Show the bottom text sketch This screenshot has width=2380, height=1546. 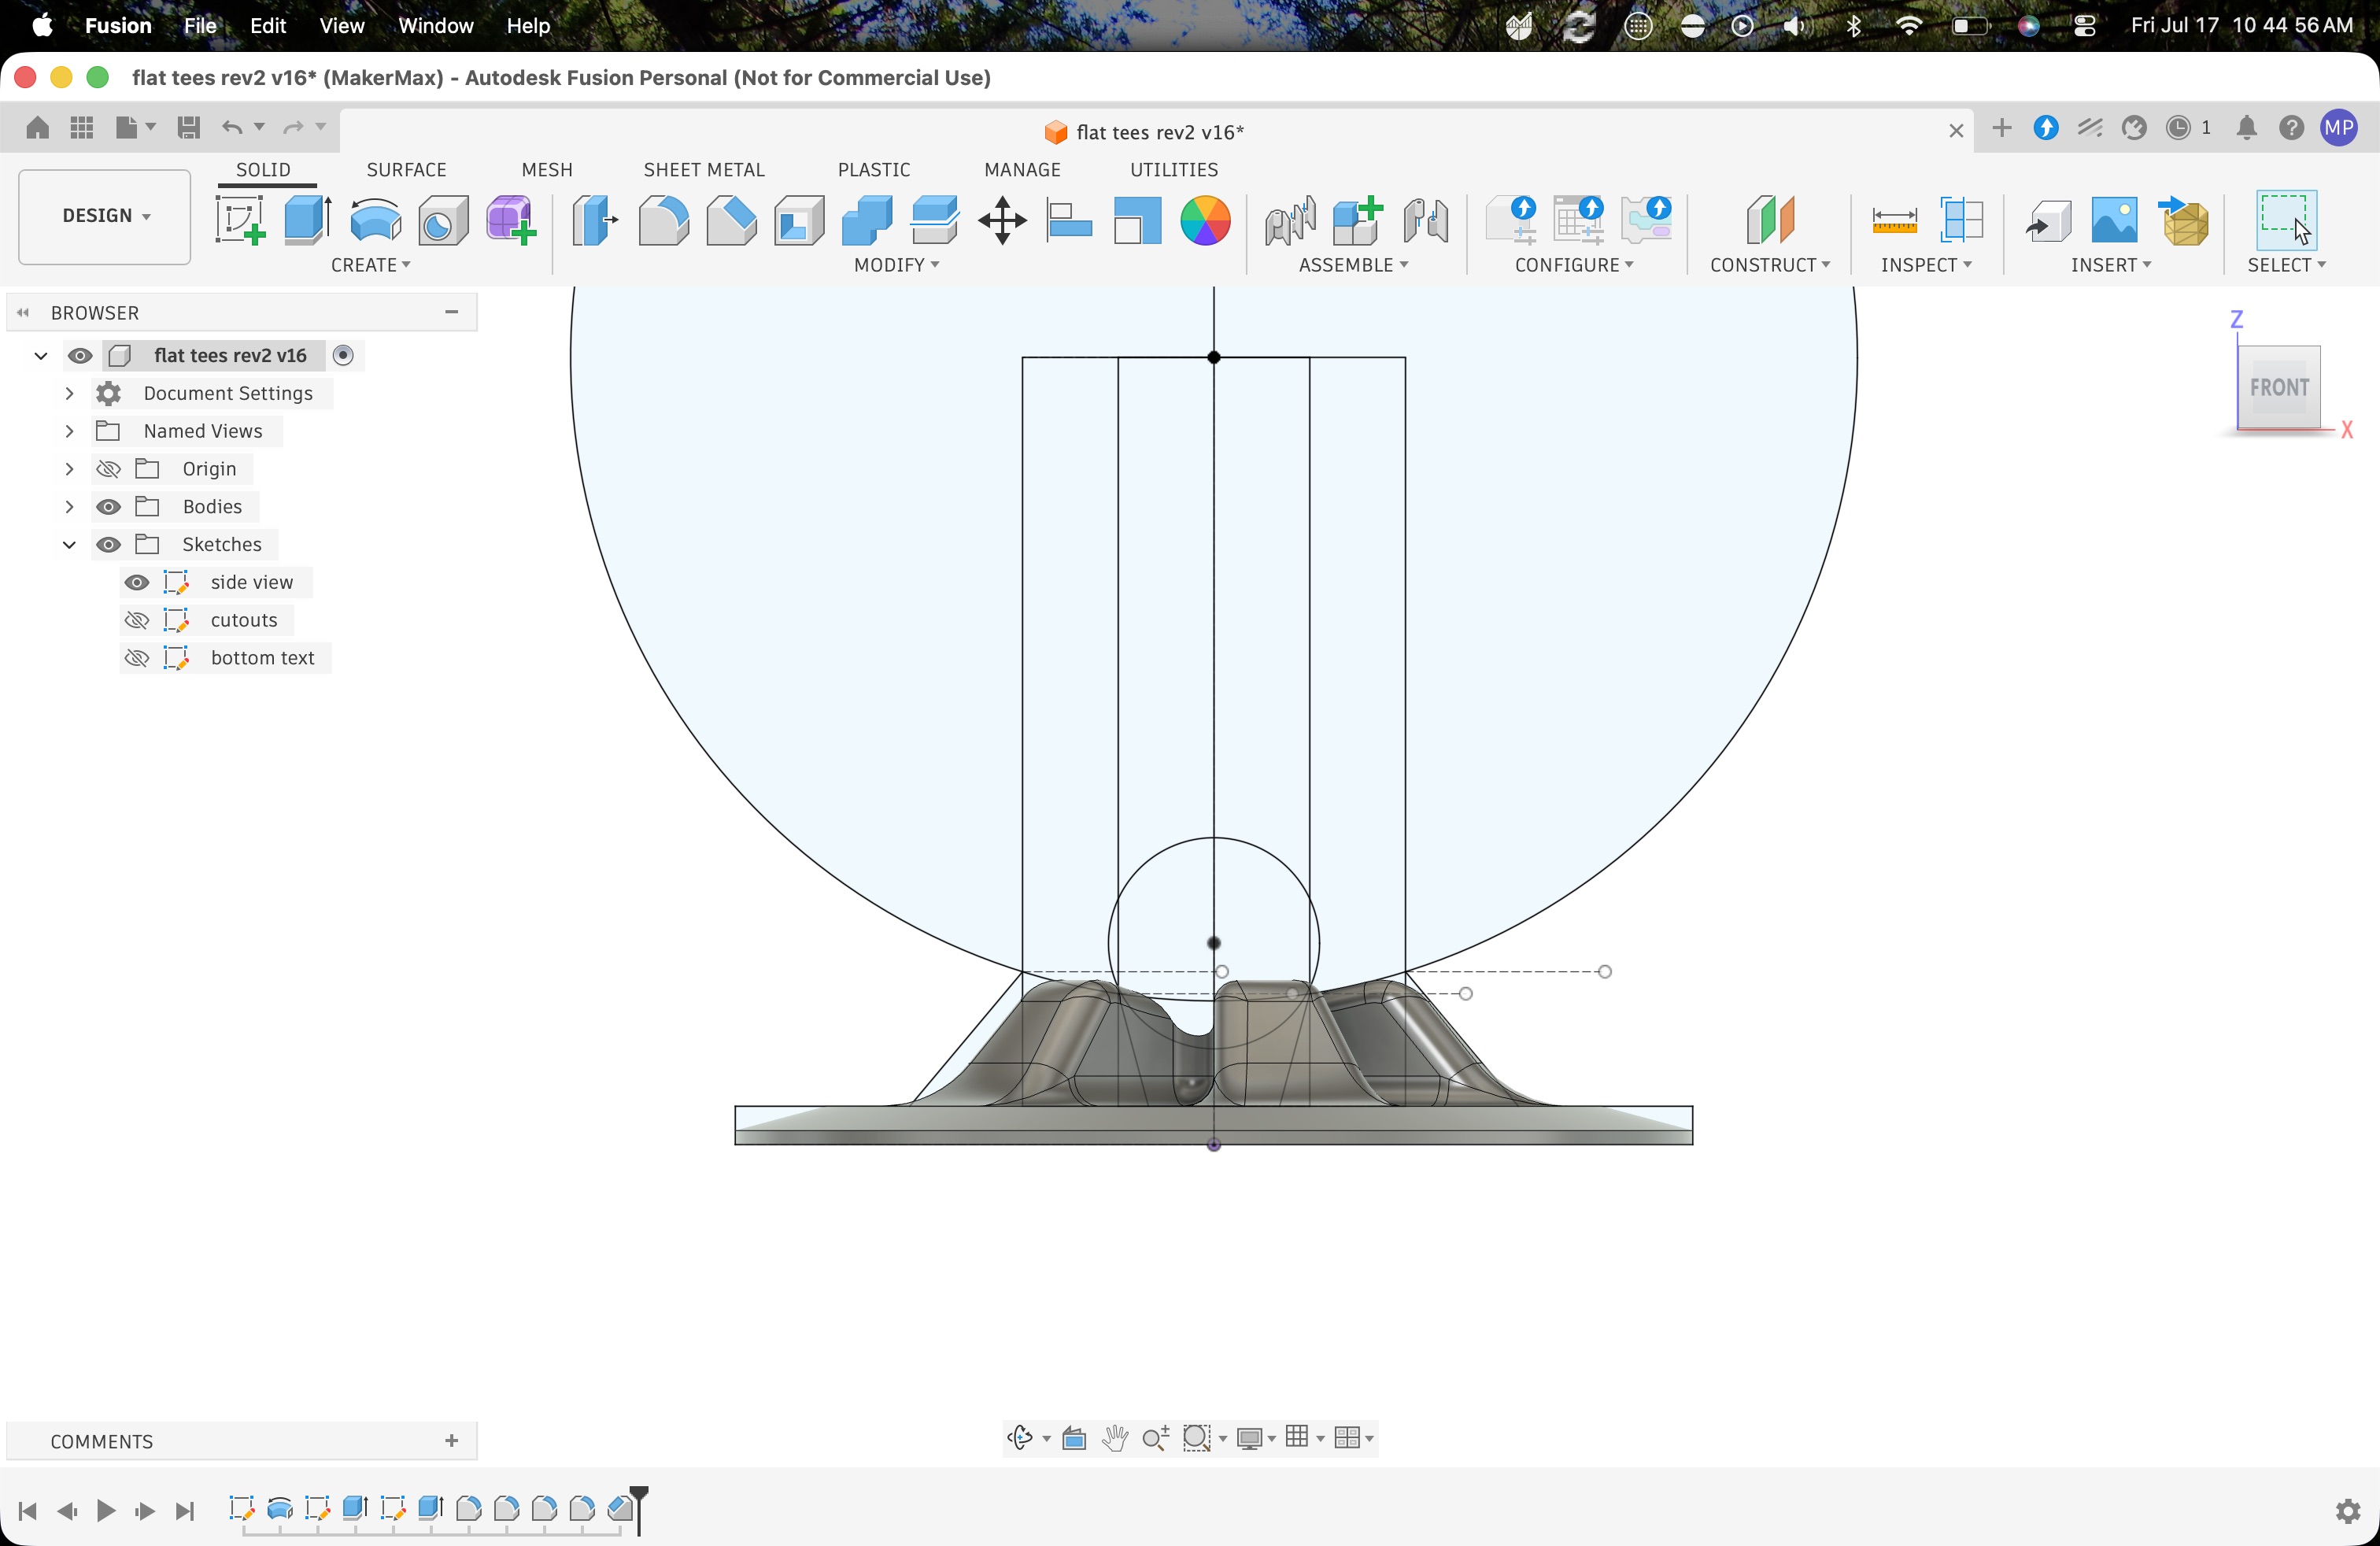tap(136, 658)
